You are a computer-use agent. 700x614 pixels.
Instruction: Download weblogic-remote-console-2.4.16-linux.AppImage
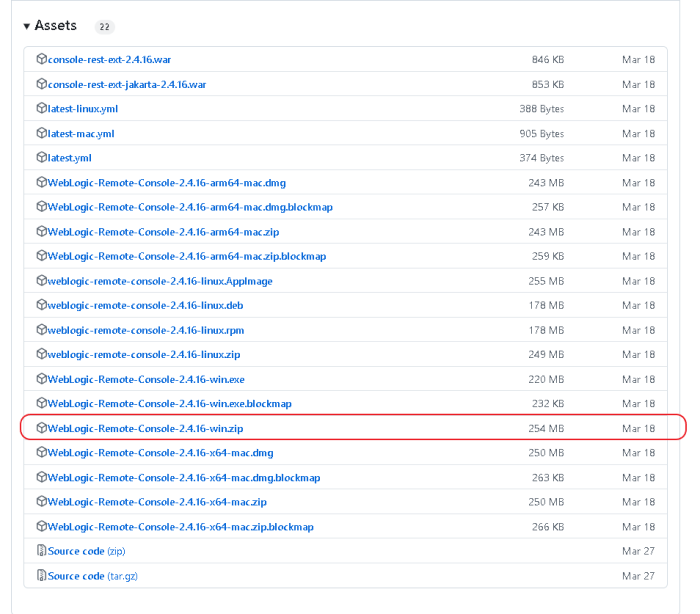(160, 281)
